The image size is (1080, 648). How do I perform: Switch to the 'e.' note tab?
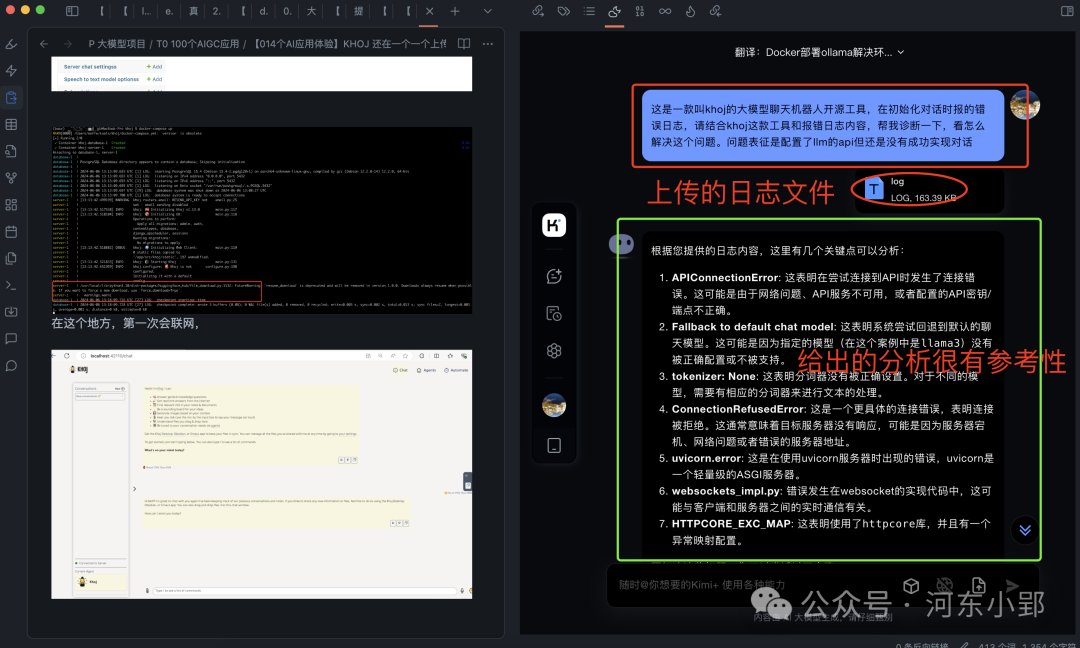pos(169,11)
